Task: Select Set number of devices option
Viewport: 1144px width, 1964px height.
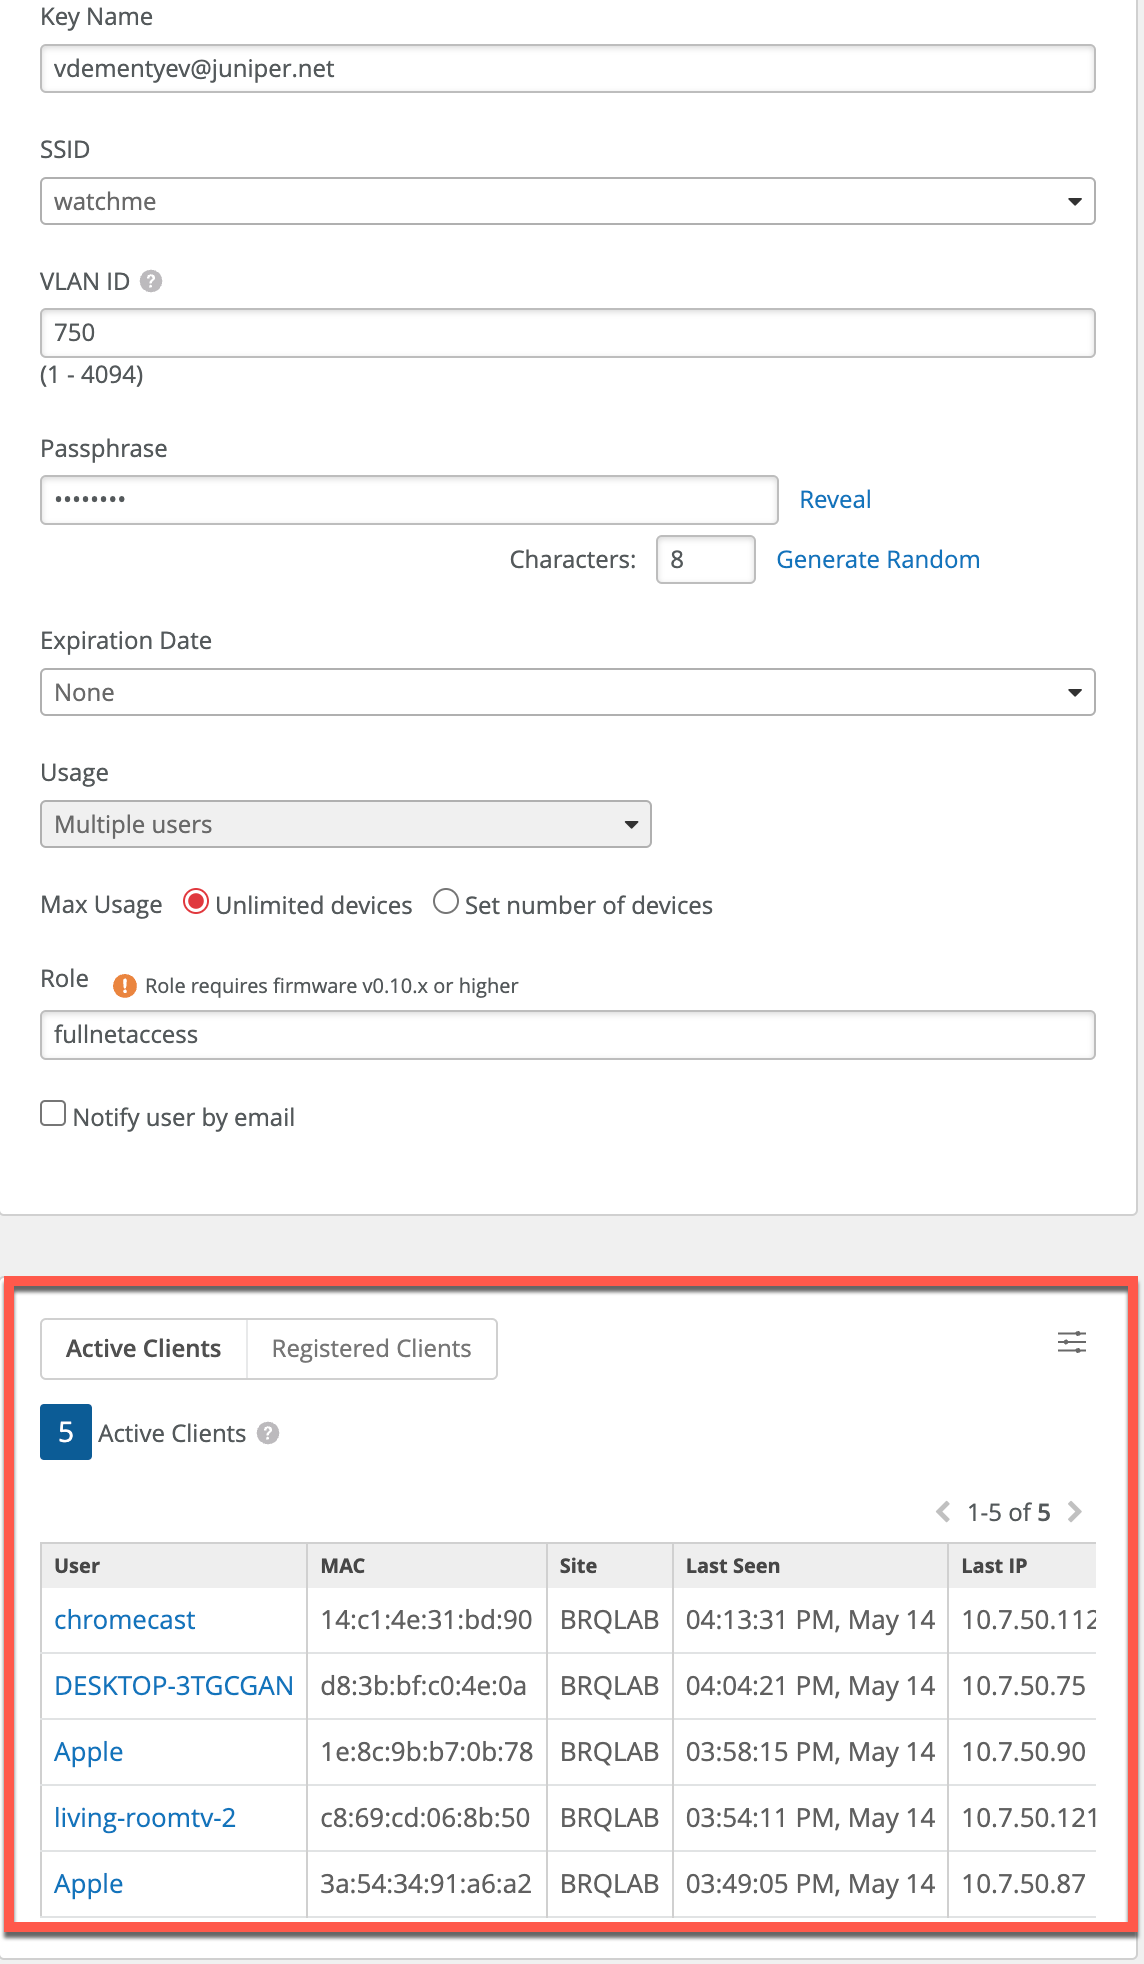Action: [x=446, y=903]
